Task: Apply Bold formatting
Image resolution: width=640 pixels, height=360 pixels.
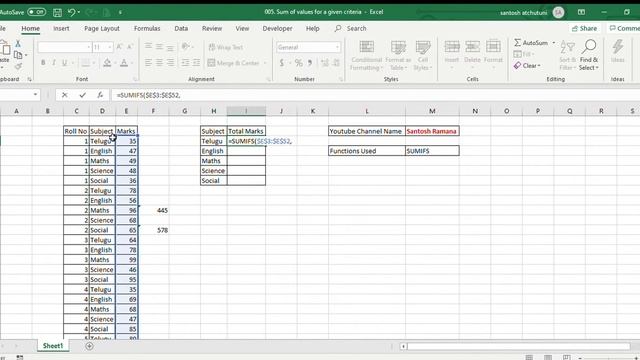Action: [43, 62]
